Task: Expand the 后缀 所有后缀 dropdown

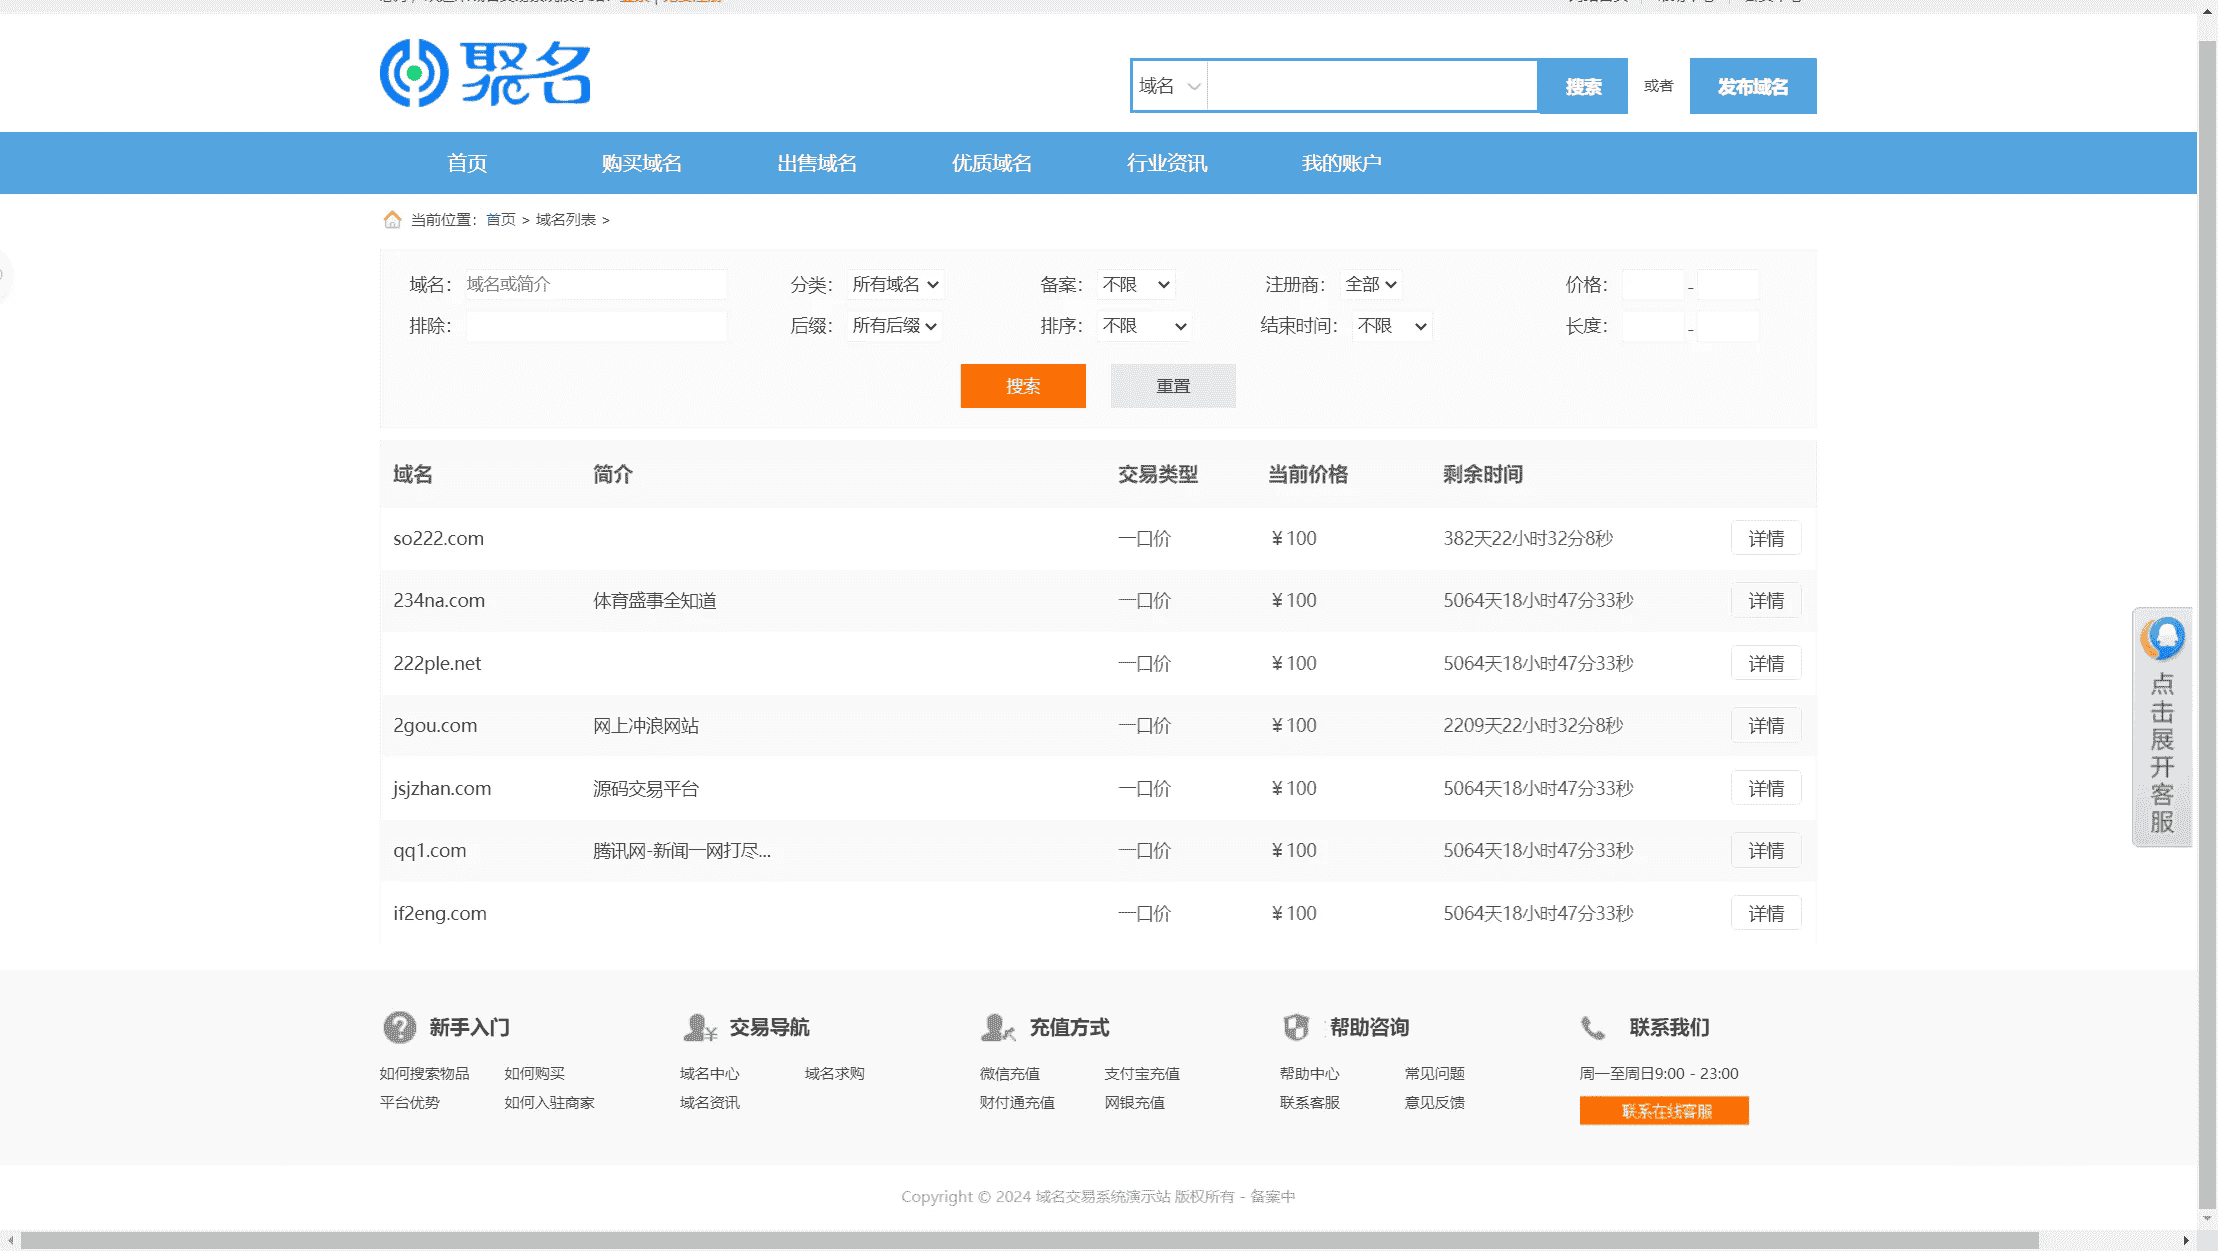Action: [893, 326]
